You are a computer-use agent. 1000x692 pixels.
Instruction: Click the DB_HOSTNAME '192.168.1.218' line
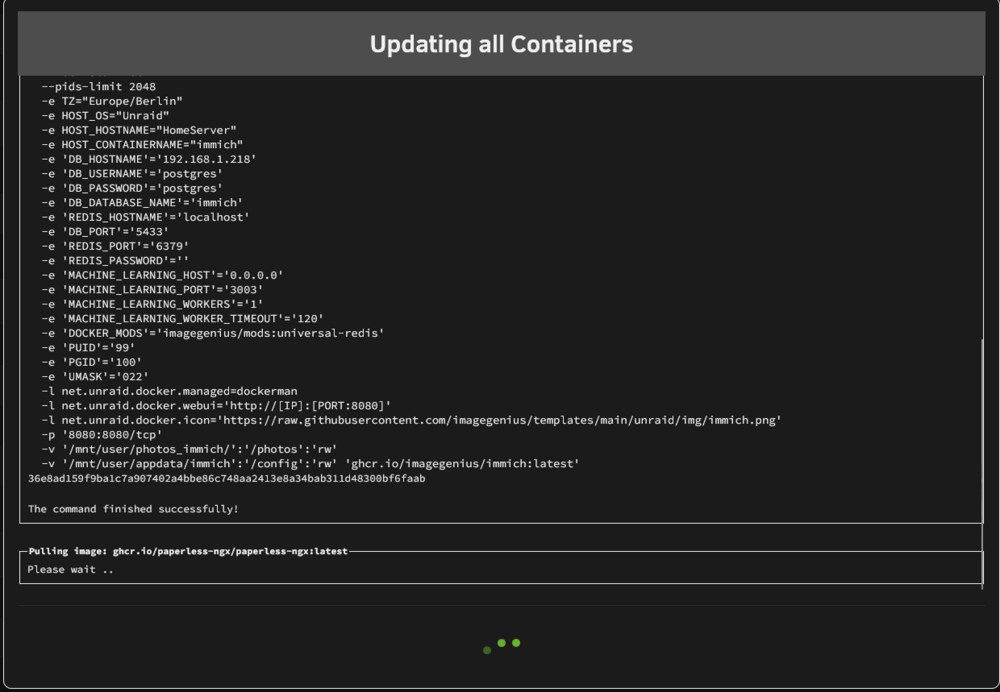click(149, 159)
